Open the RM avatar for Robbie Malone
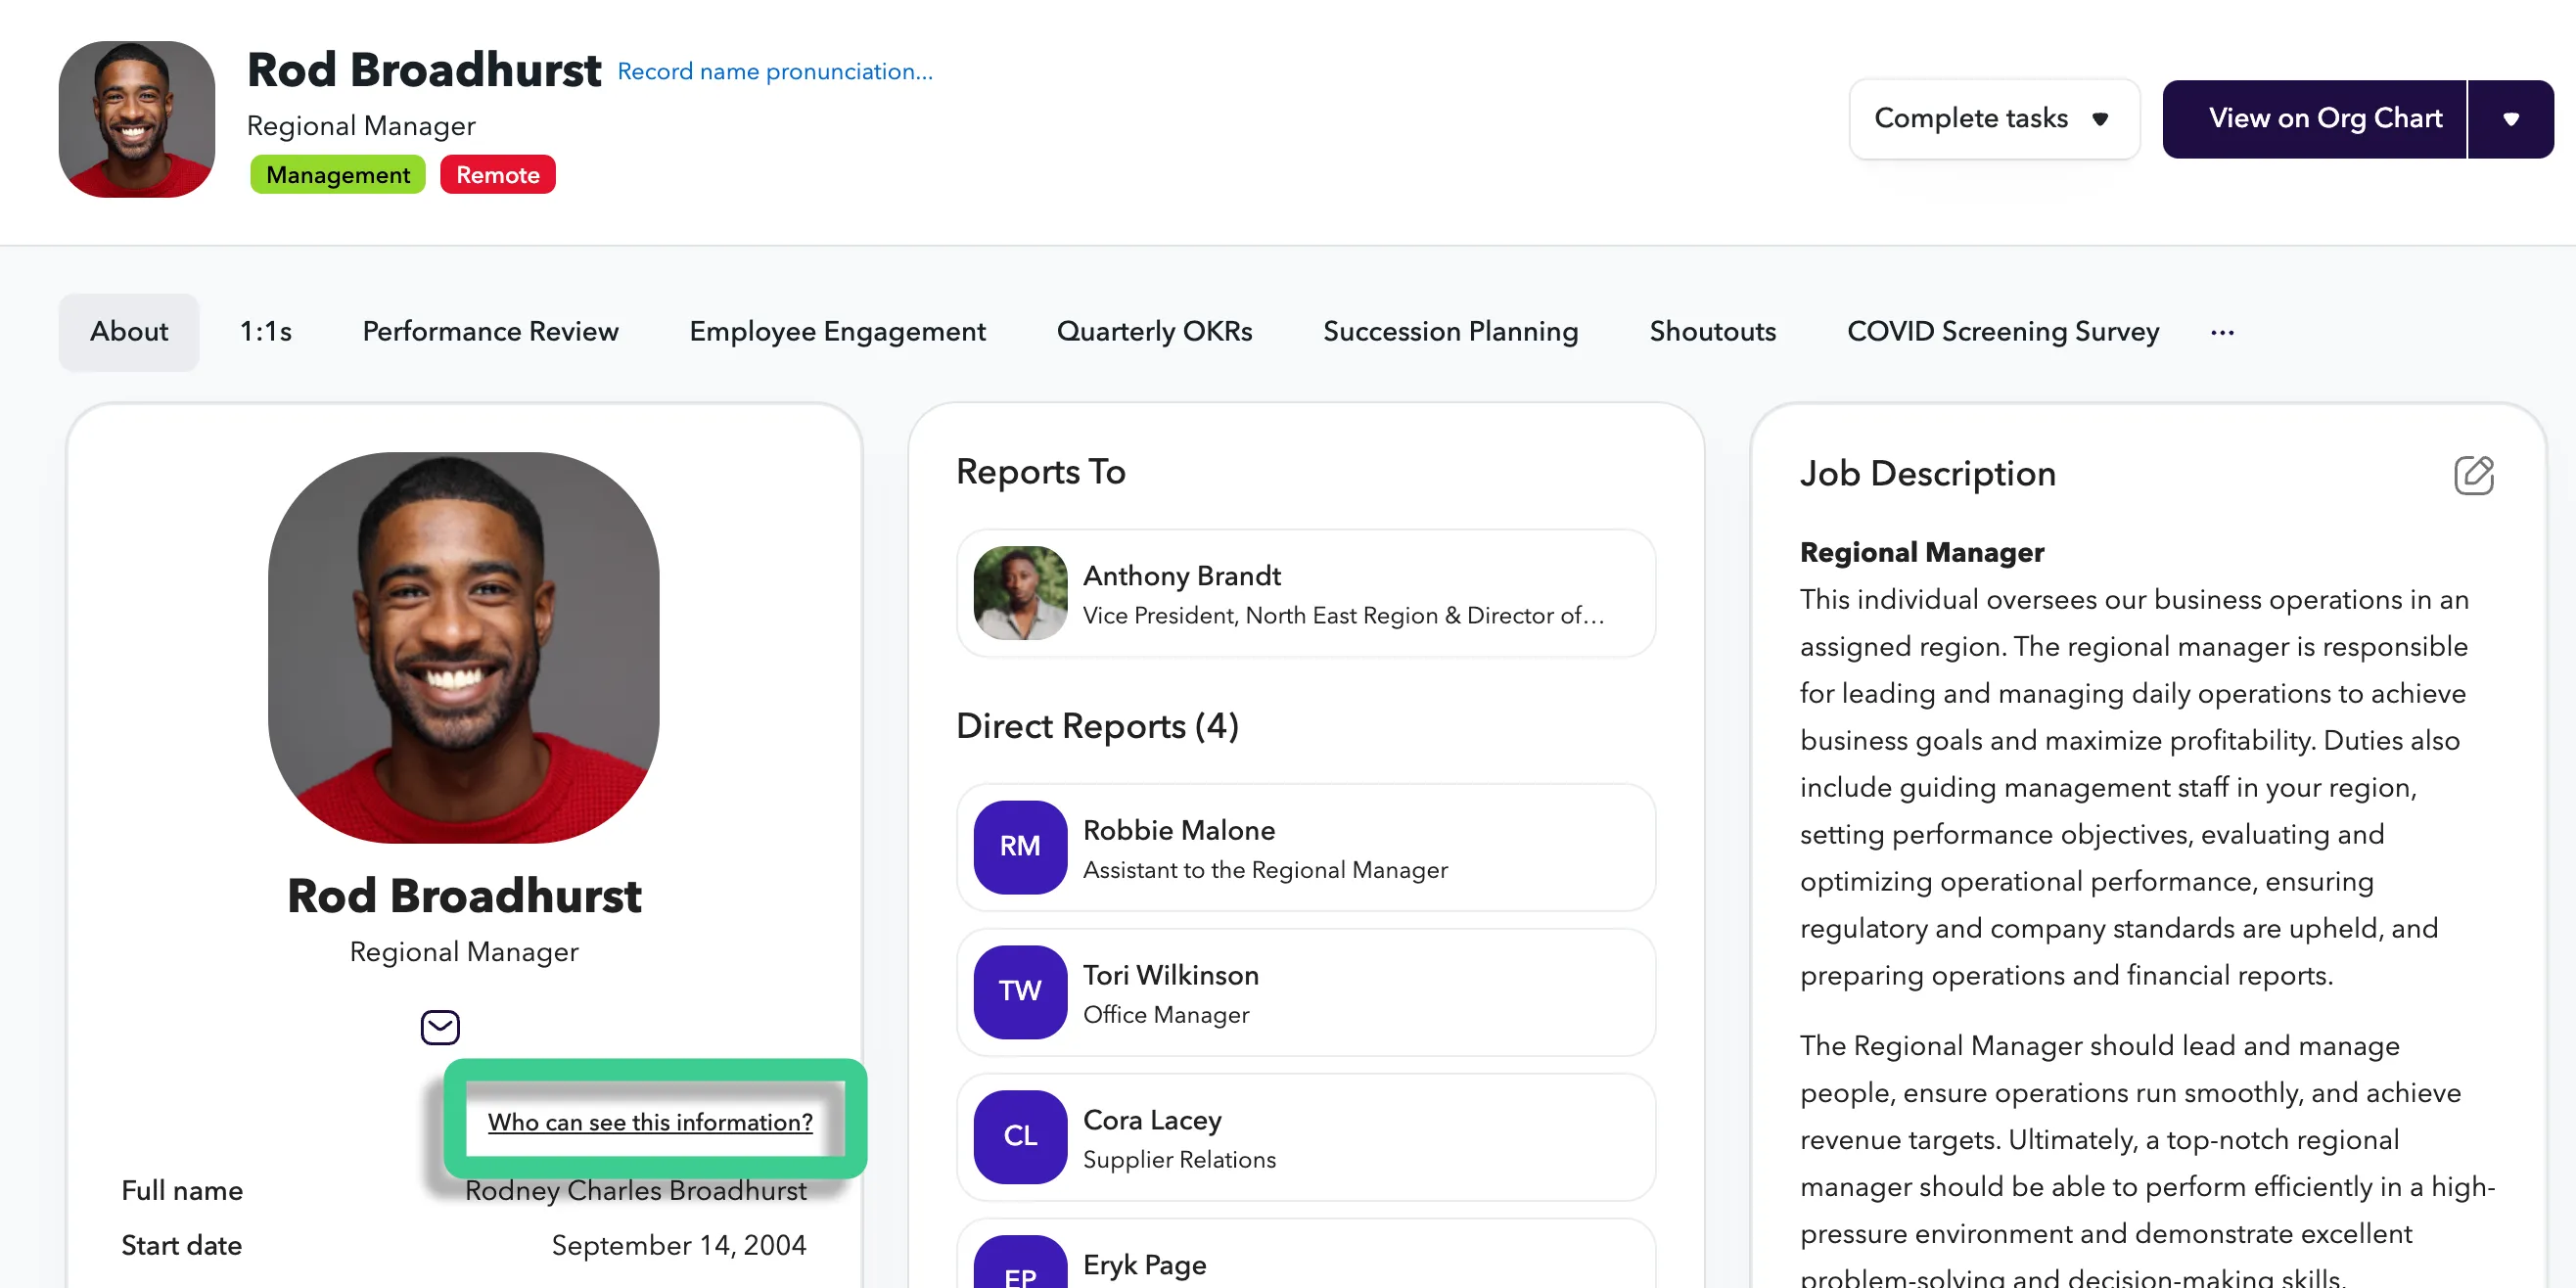 [x=1020, y=847]
